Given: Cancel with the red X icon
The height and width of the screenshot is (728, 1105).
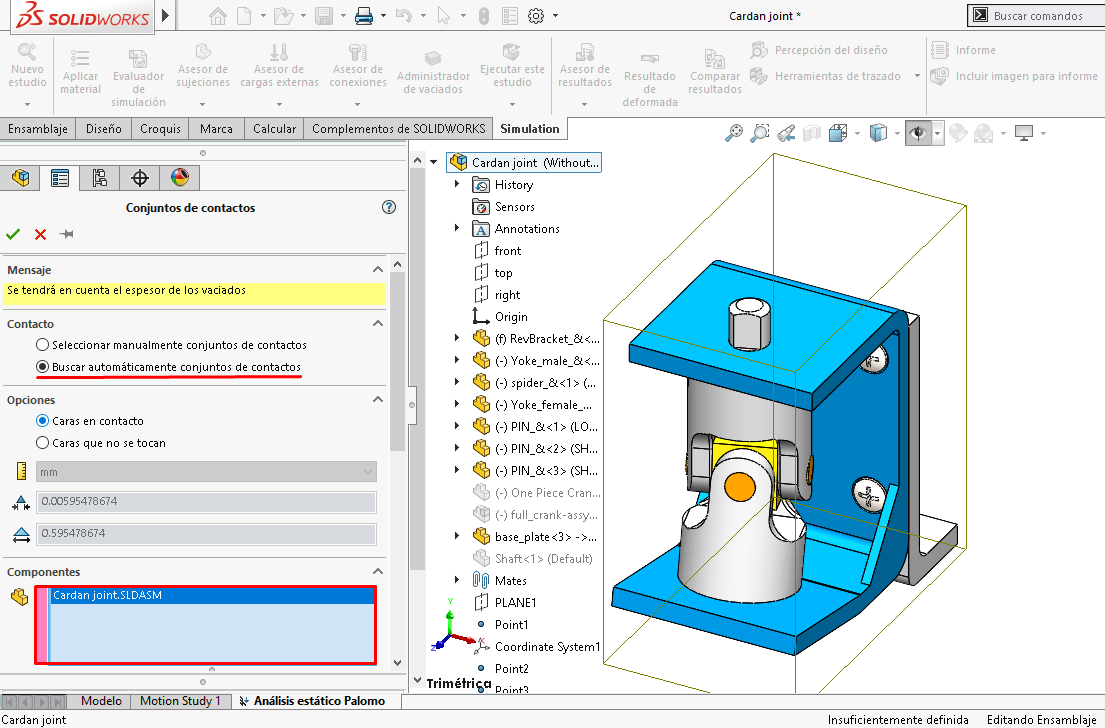Looking at the screenshot, I should point(40,234).
